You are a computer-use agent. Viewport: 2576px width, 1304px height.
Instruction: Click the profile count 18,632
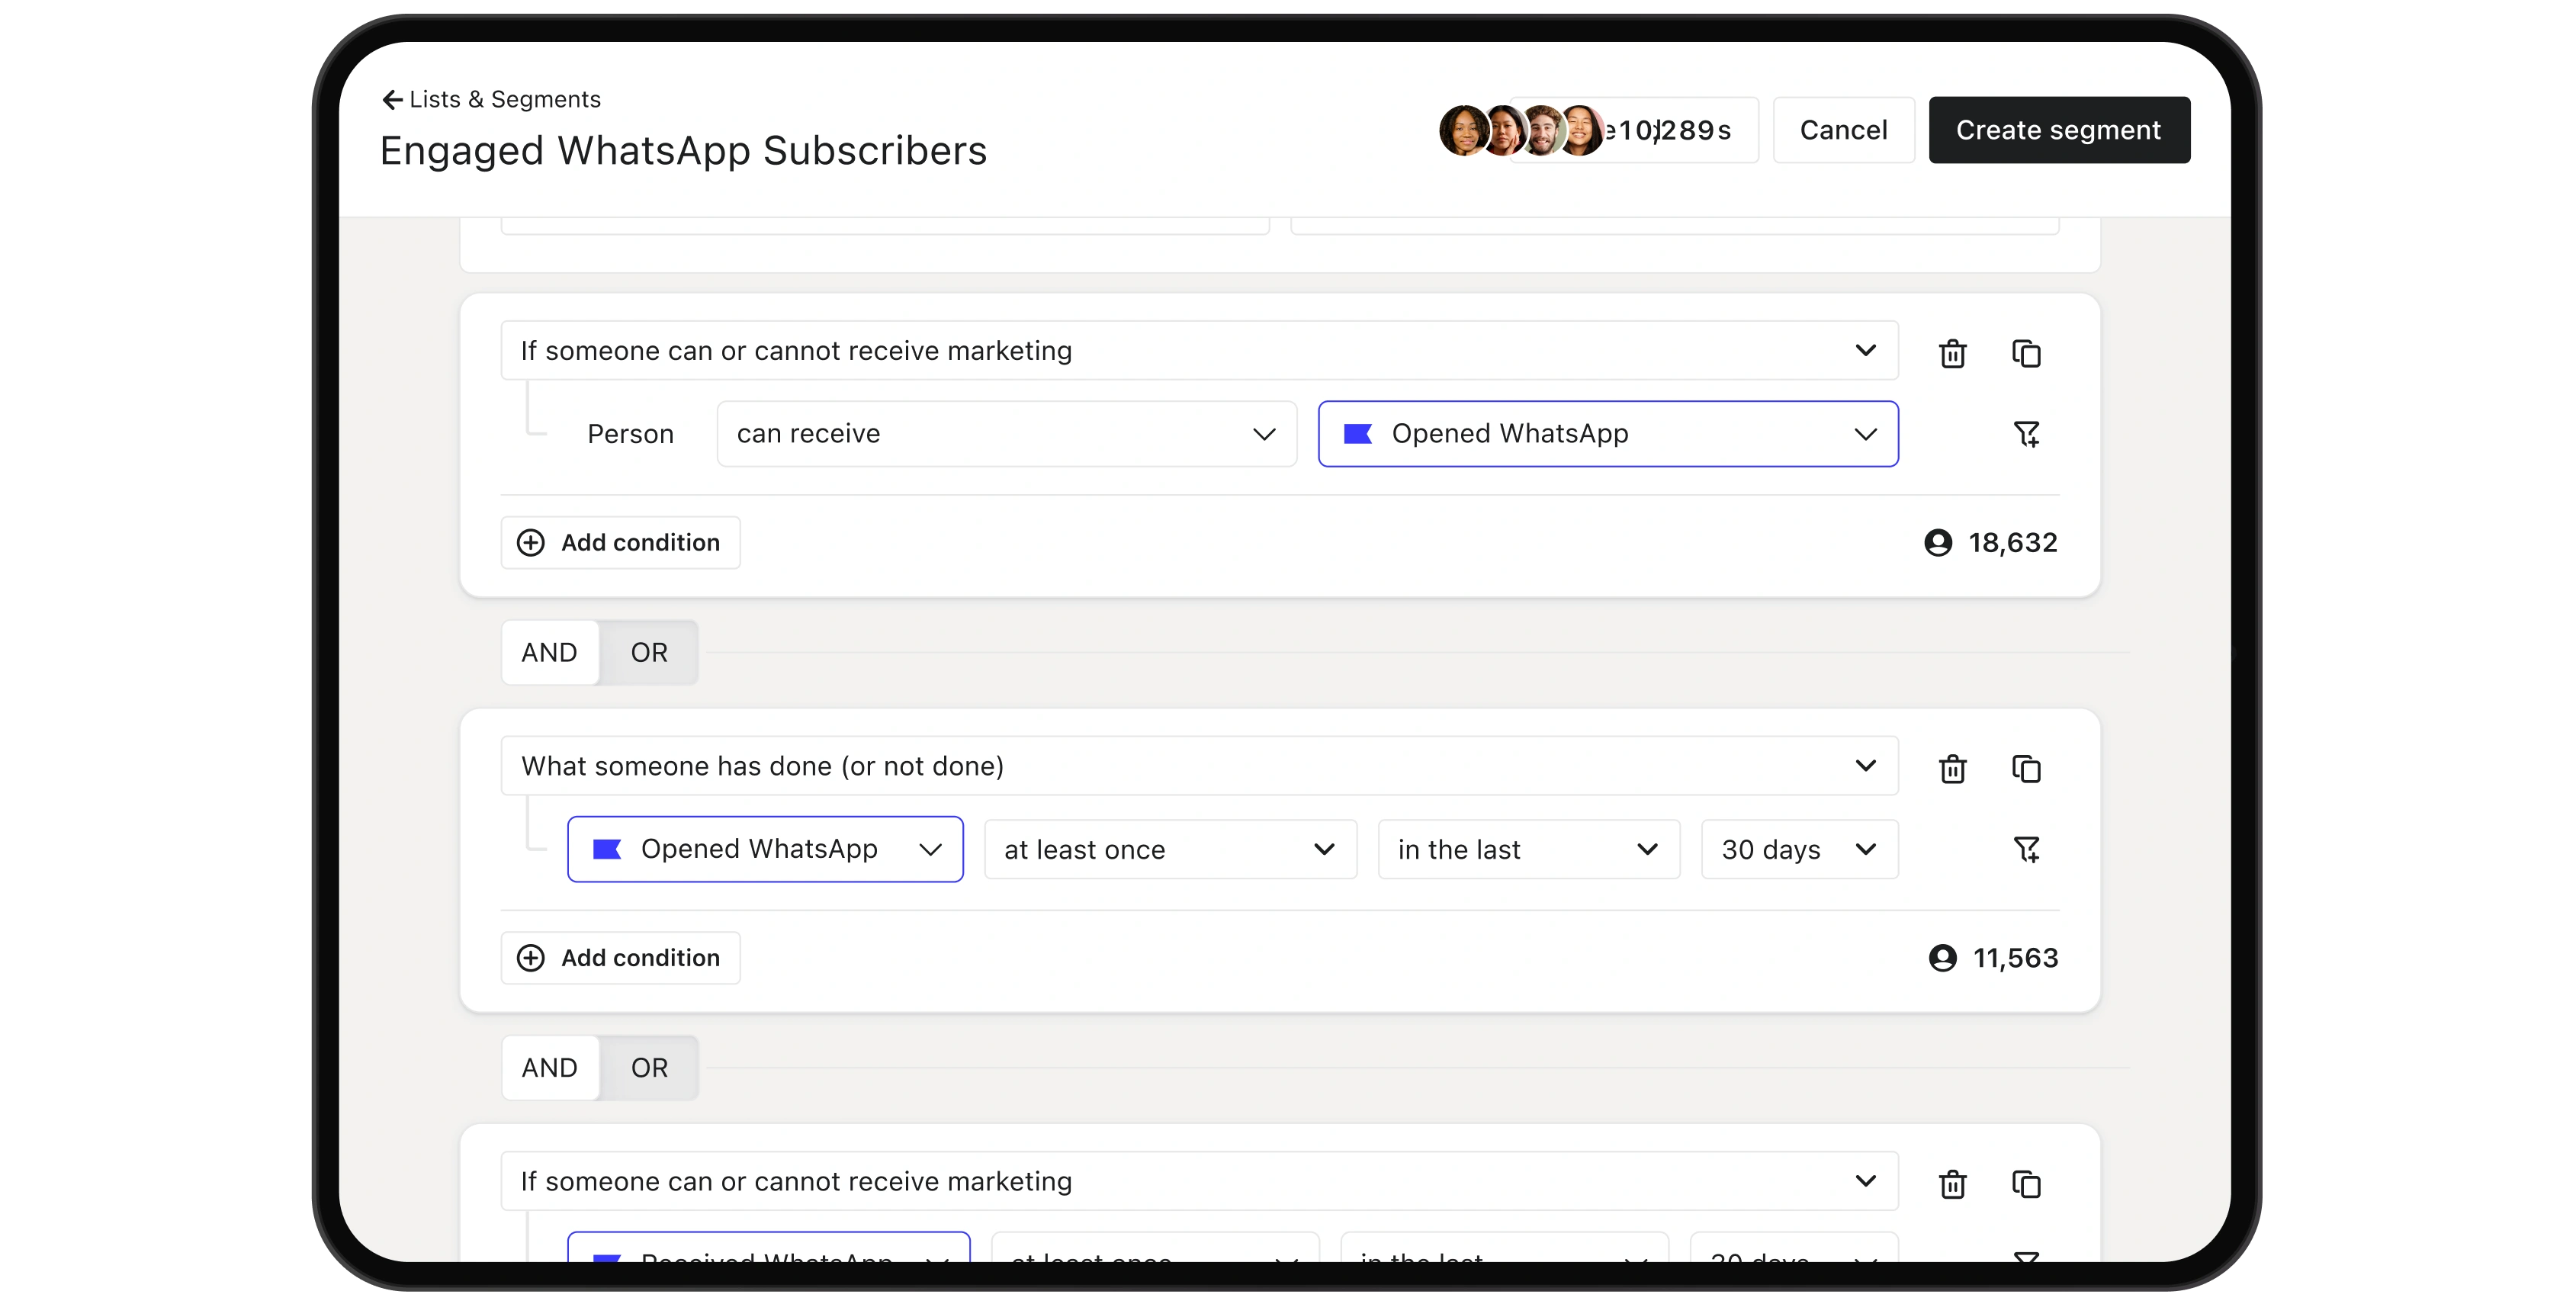tap(2013, 543)
